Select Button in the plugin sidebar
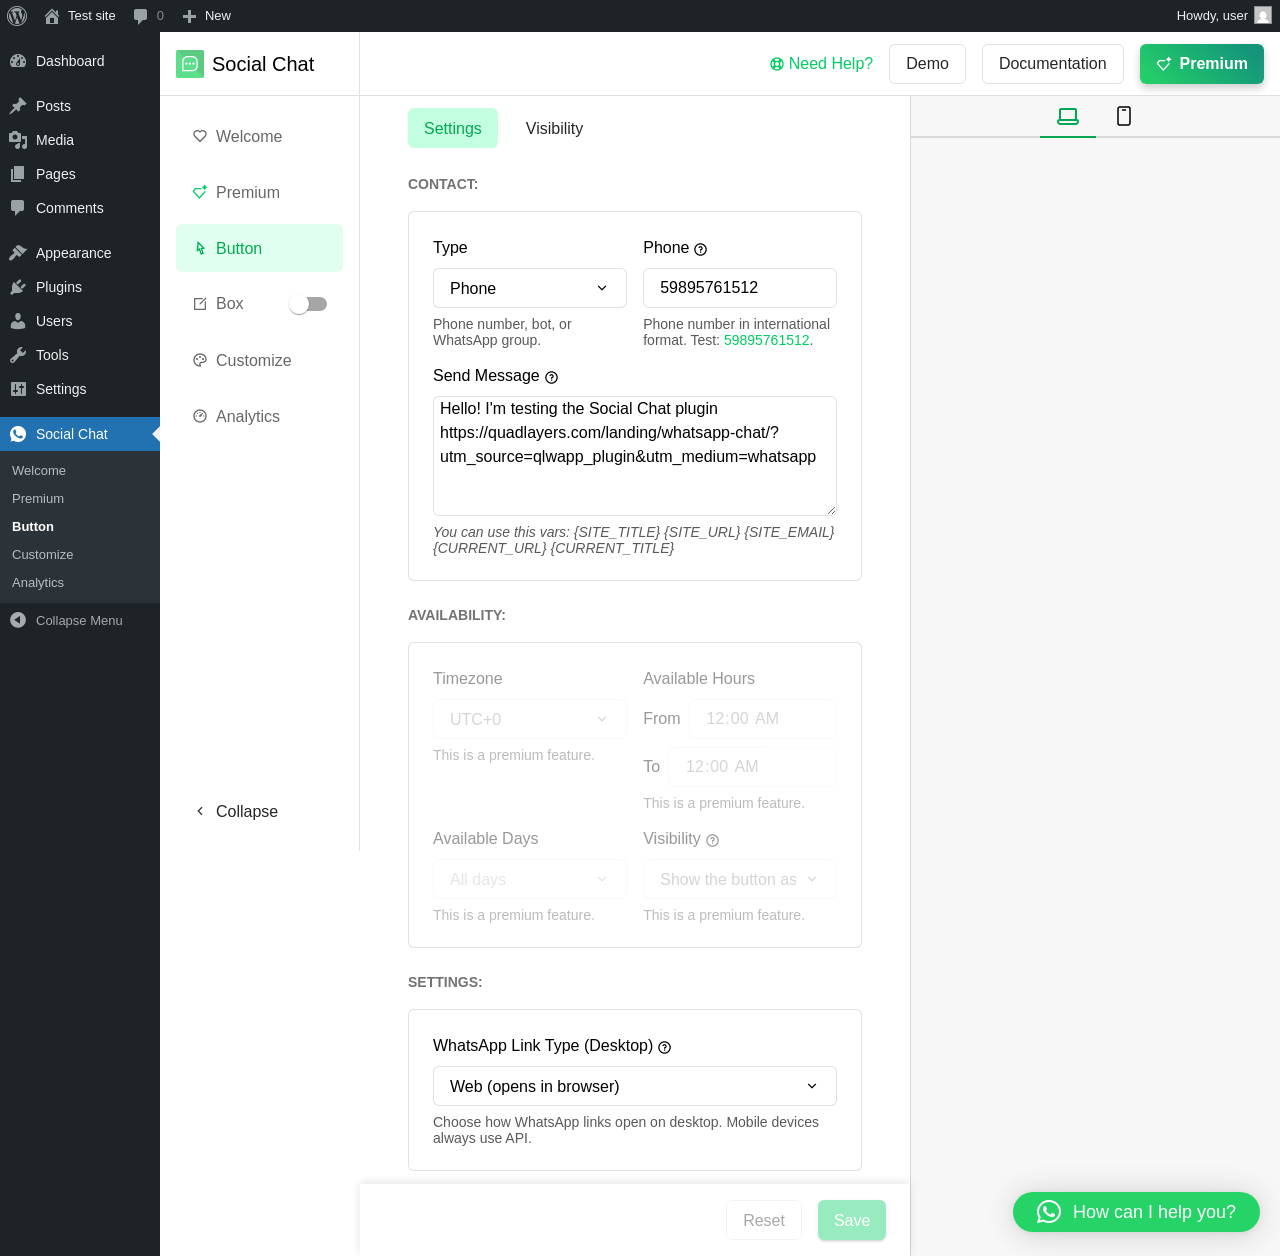This screenshot has width=1280, height=1256. (259, 248)
